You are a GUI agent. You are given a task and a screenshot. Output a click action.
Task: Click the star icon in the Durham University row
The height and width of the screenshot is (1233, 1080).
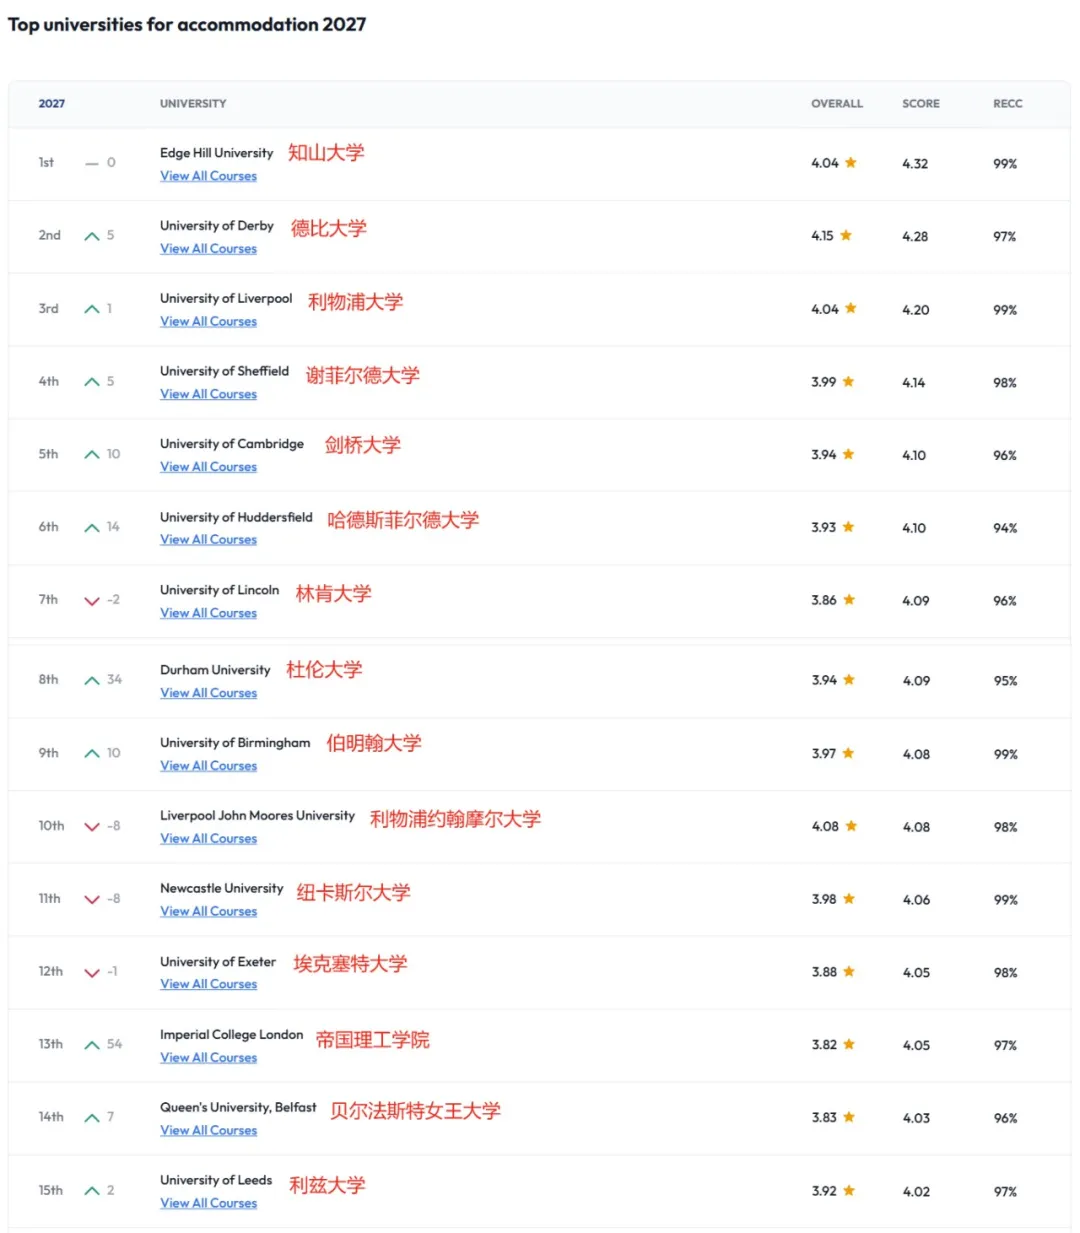tap(849, 680)
